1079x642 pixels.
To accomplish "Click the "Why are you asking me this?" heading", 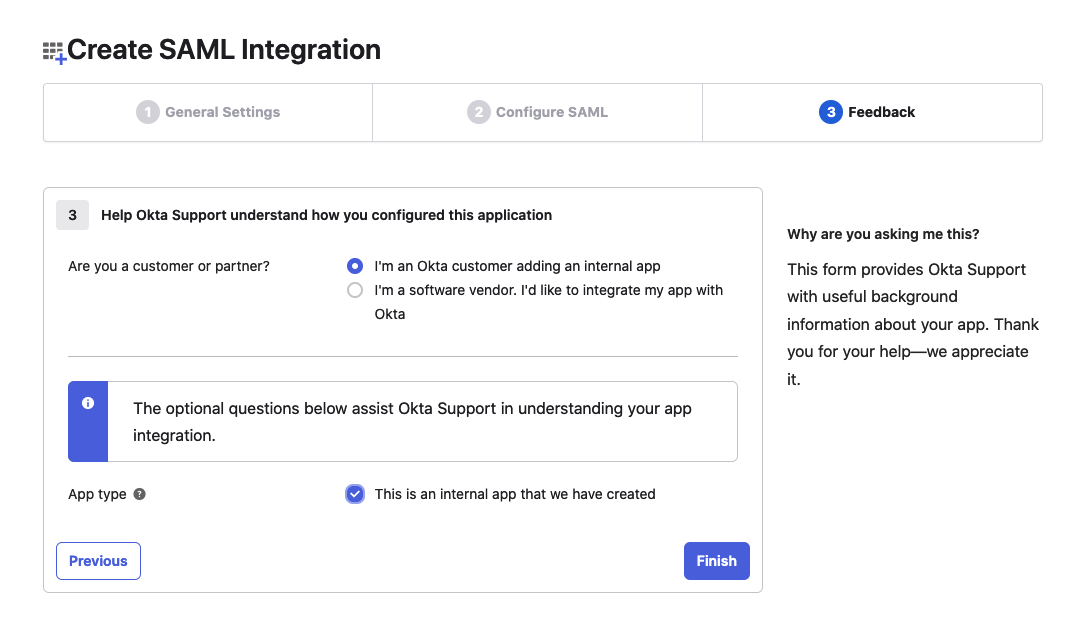I will [883, 234].
